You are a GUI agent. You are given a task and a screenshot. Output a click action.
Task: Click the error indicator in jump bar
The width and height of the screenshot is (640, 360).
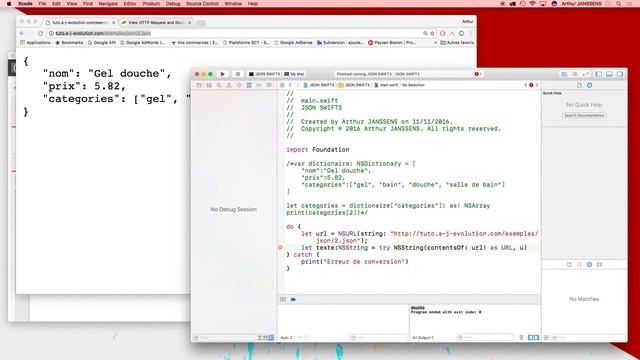coord(531,85)
